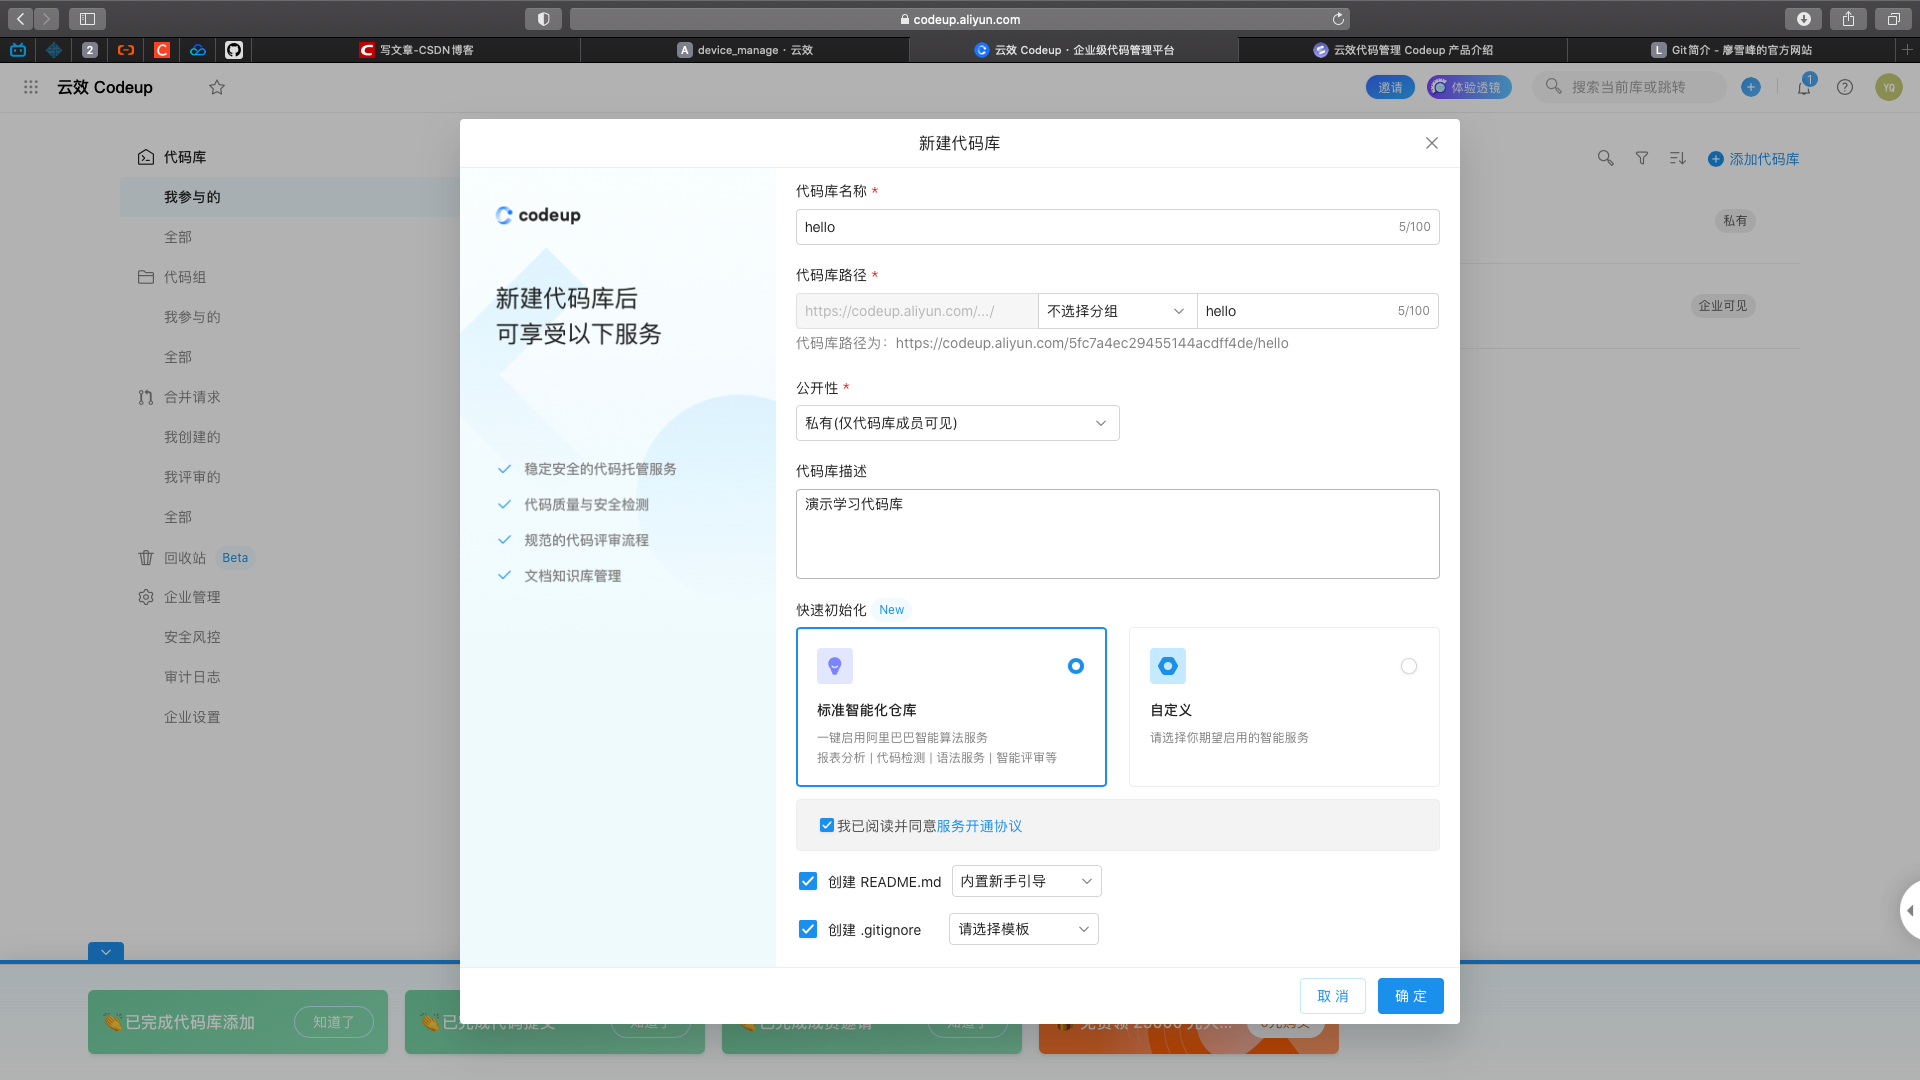Uncheck the 创建 README.md checkbox
This screenshot has height=1080, width=1920.
808,881
